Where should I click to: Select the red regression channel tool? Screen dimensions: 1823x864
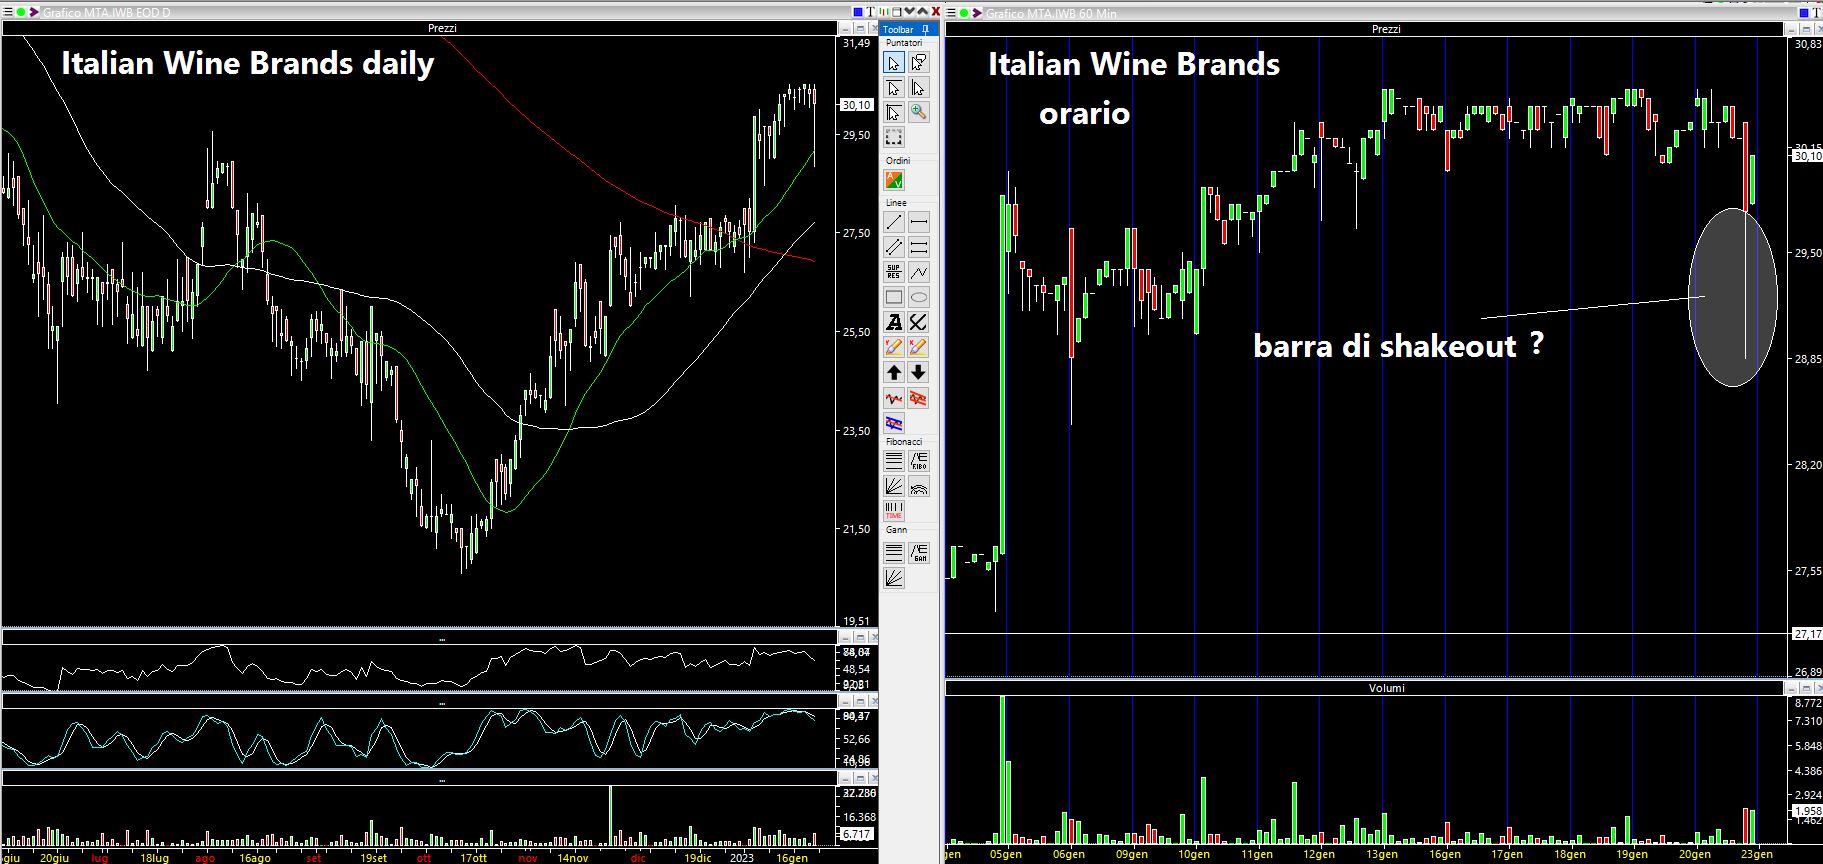point(919,398)
